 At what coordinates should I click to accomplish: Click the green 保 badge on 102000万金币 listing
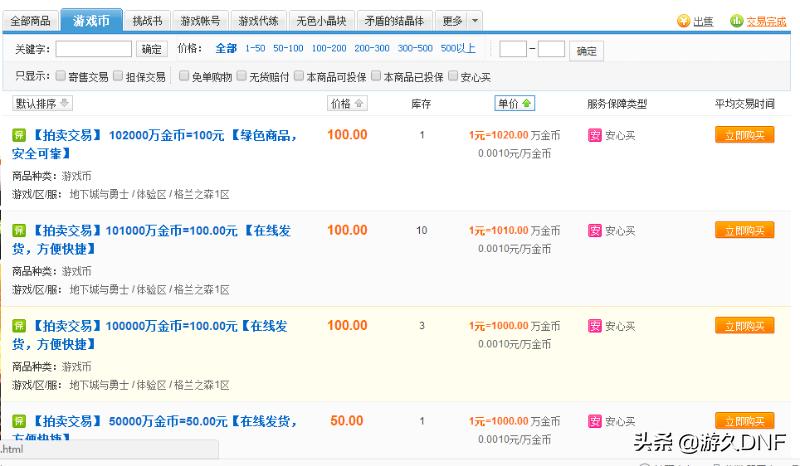click(18, 135)
